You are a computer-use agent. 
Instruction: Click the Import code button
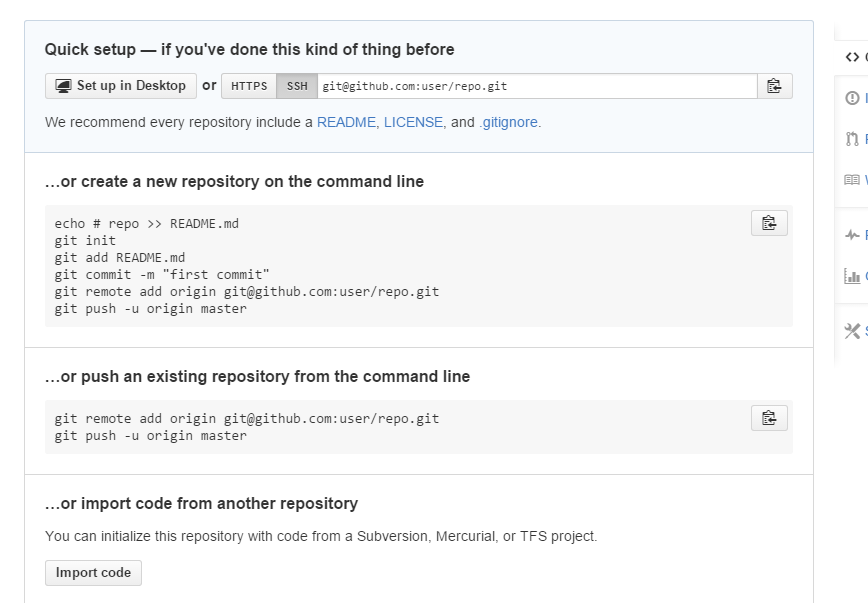click(x=93, y=573)
